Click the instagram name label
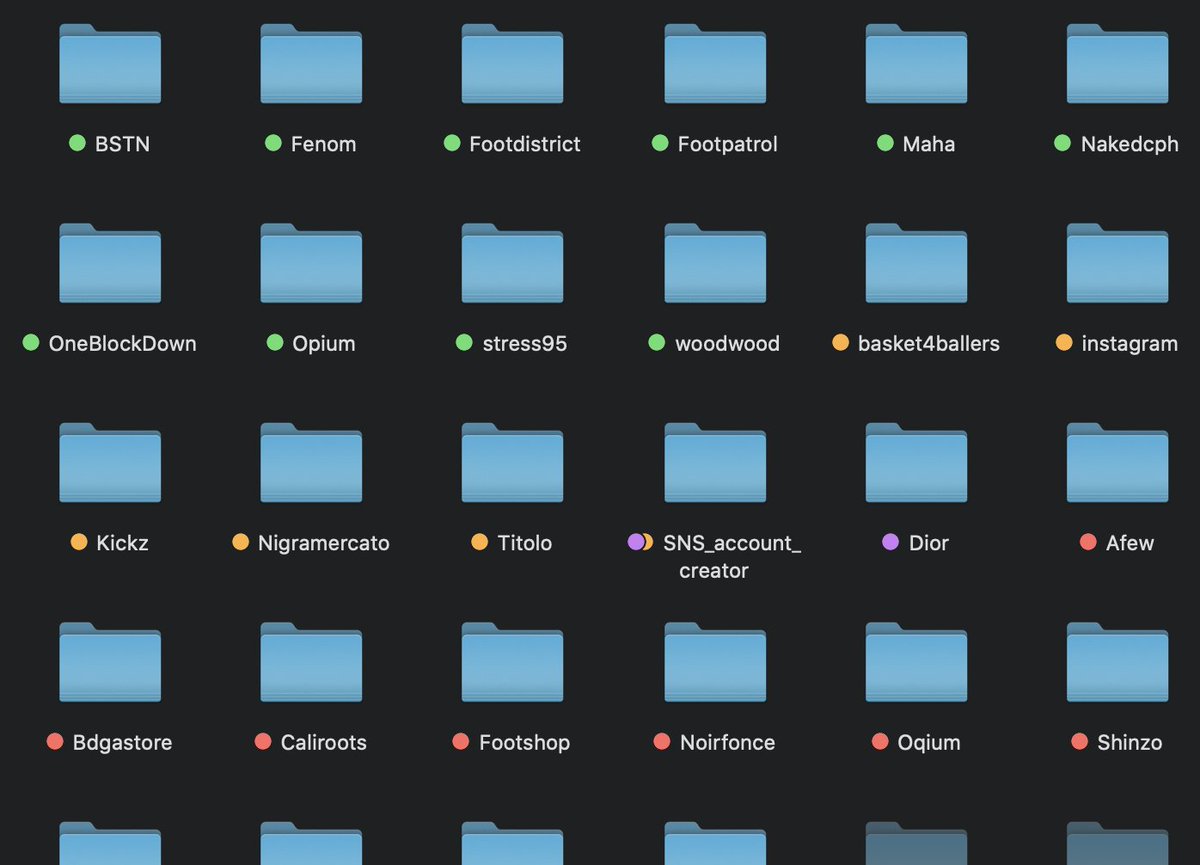The width and height of the screenshot is (1200, 865). click(x=1130, y=344)
